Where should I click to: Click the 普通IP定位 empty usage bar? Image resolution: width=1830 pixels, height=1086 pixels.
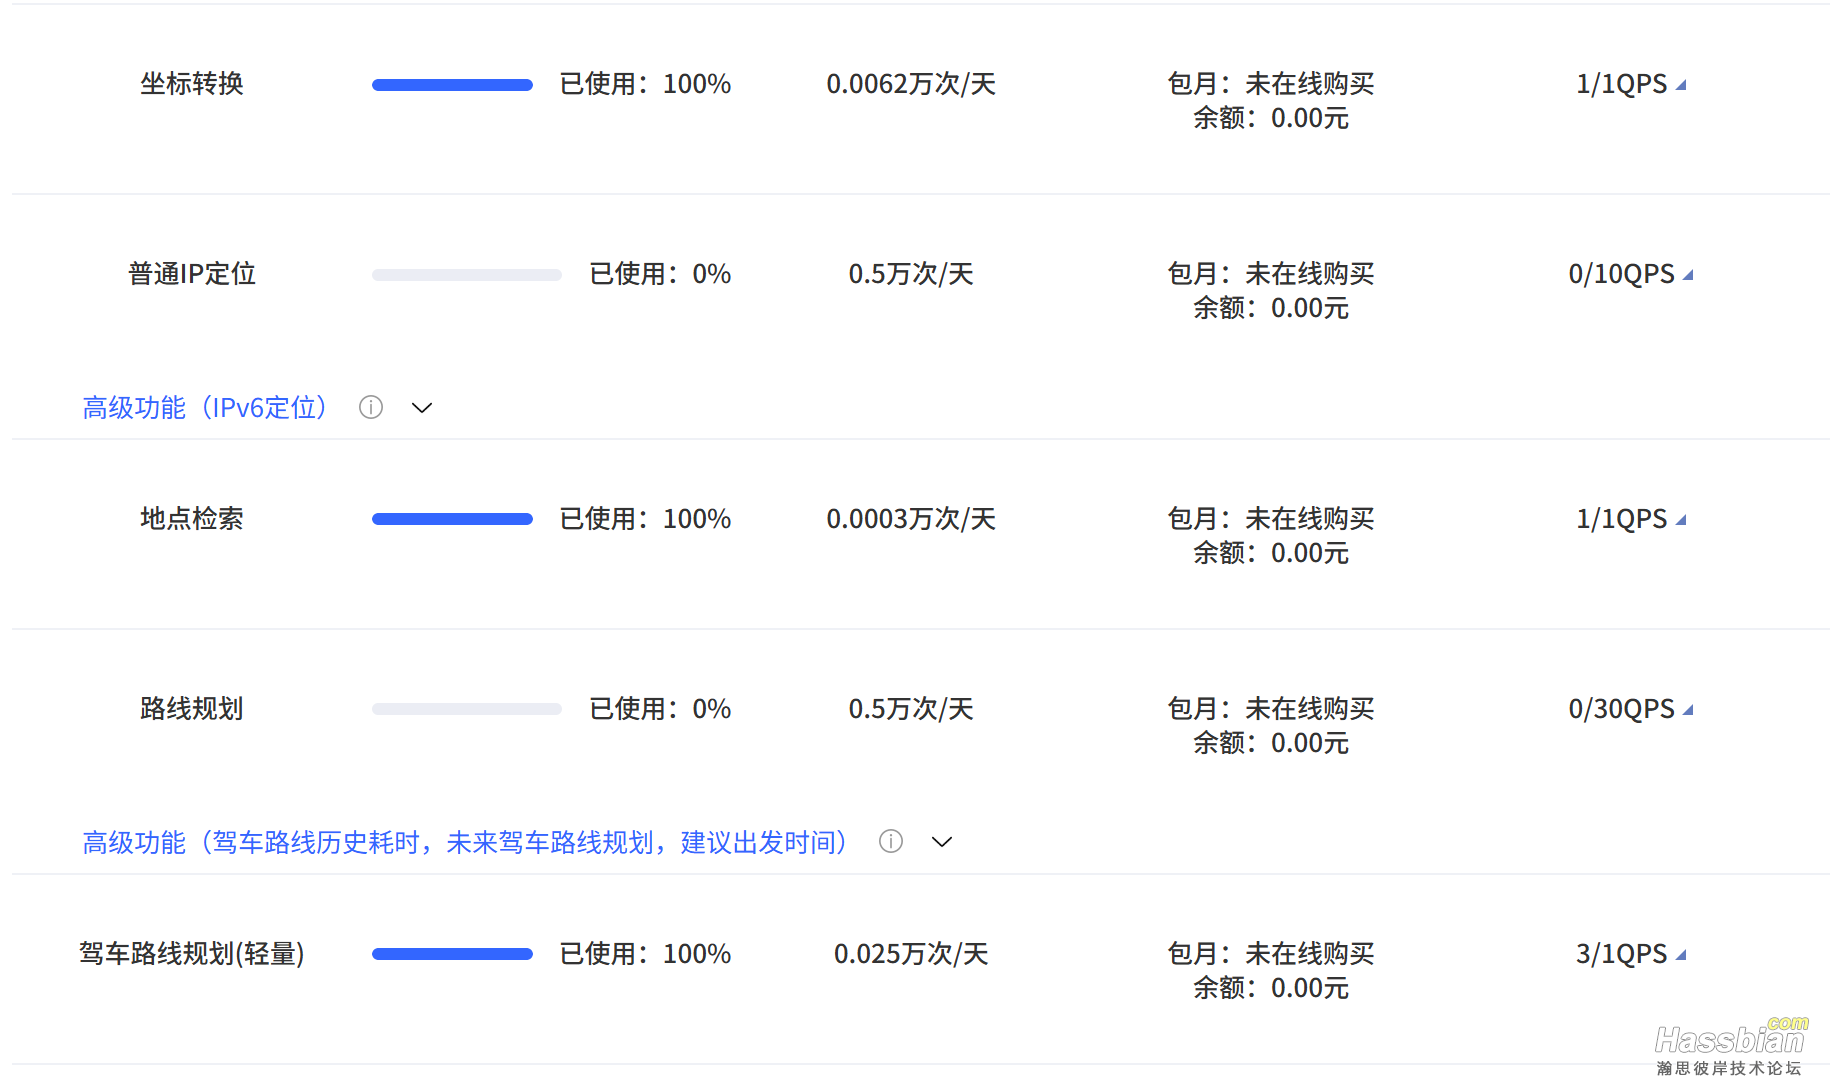point(467,275)
